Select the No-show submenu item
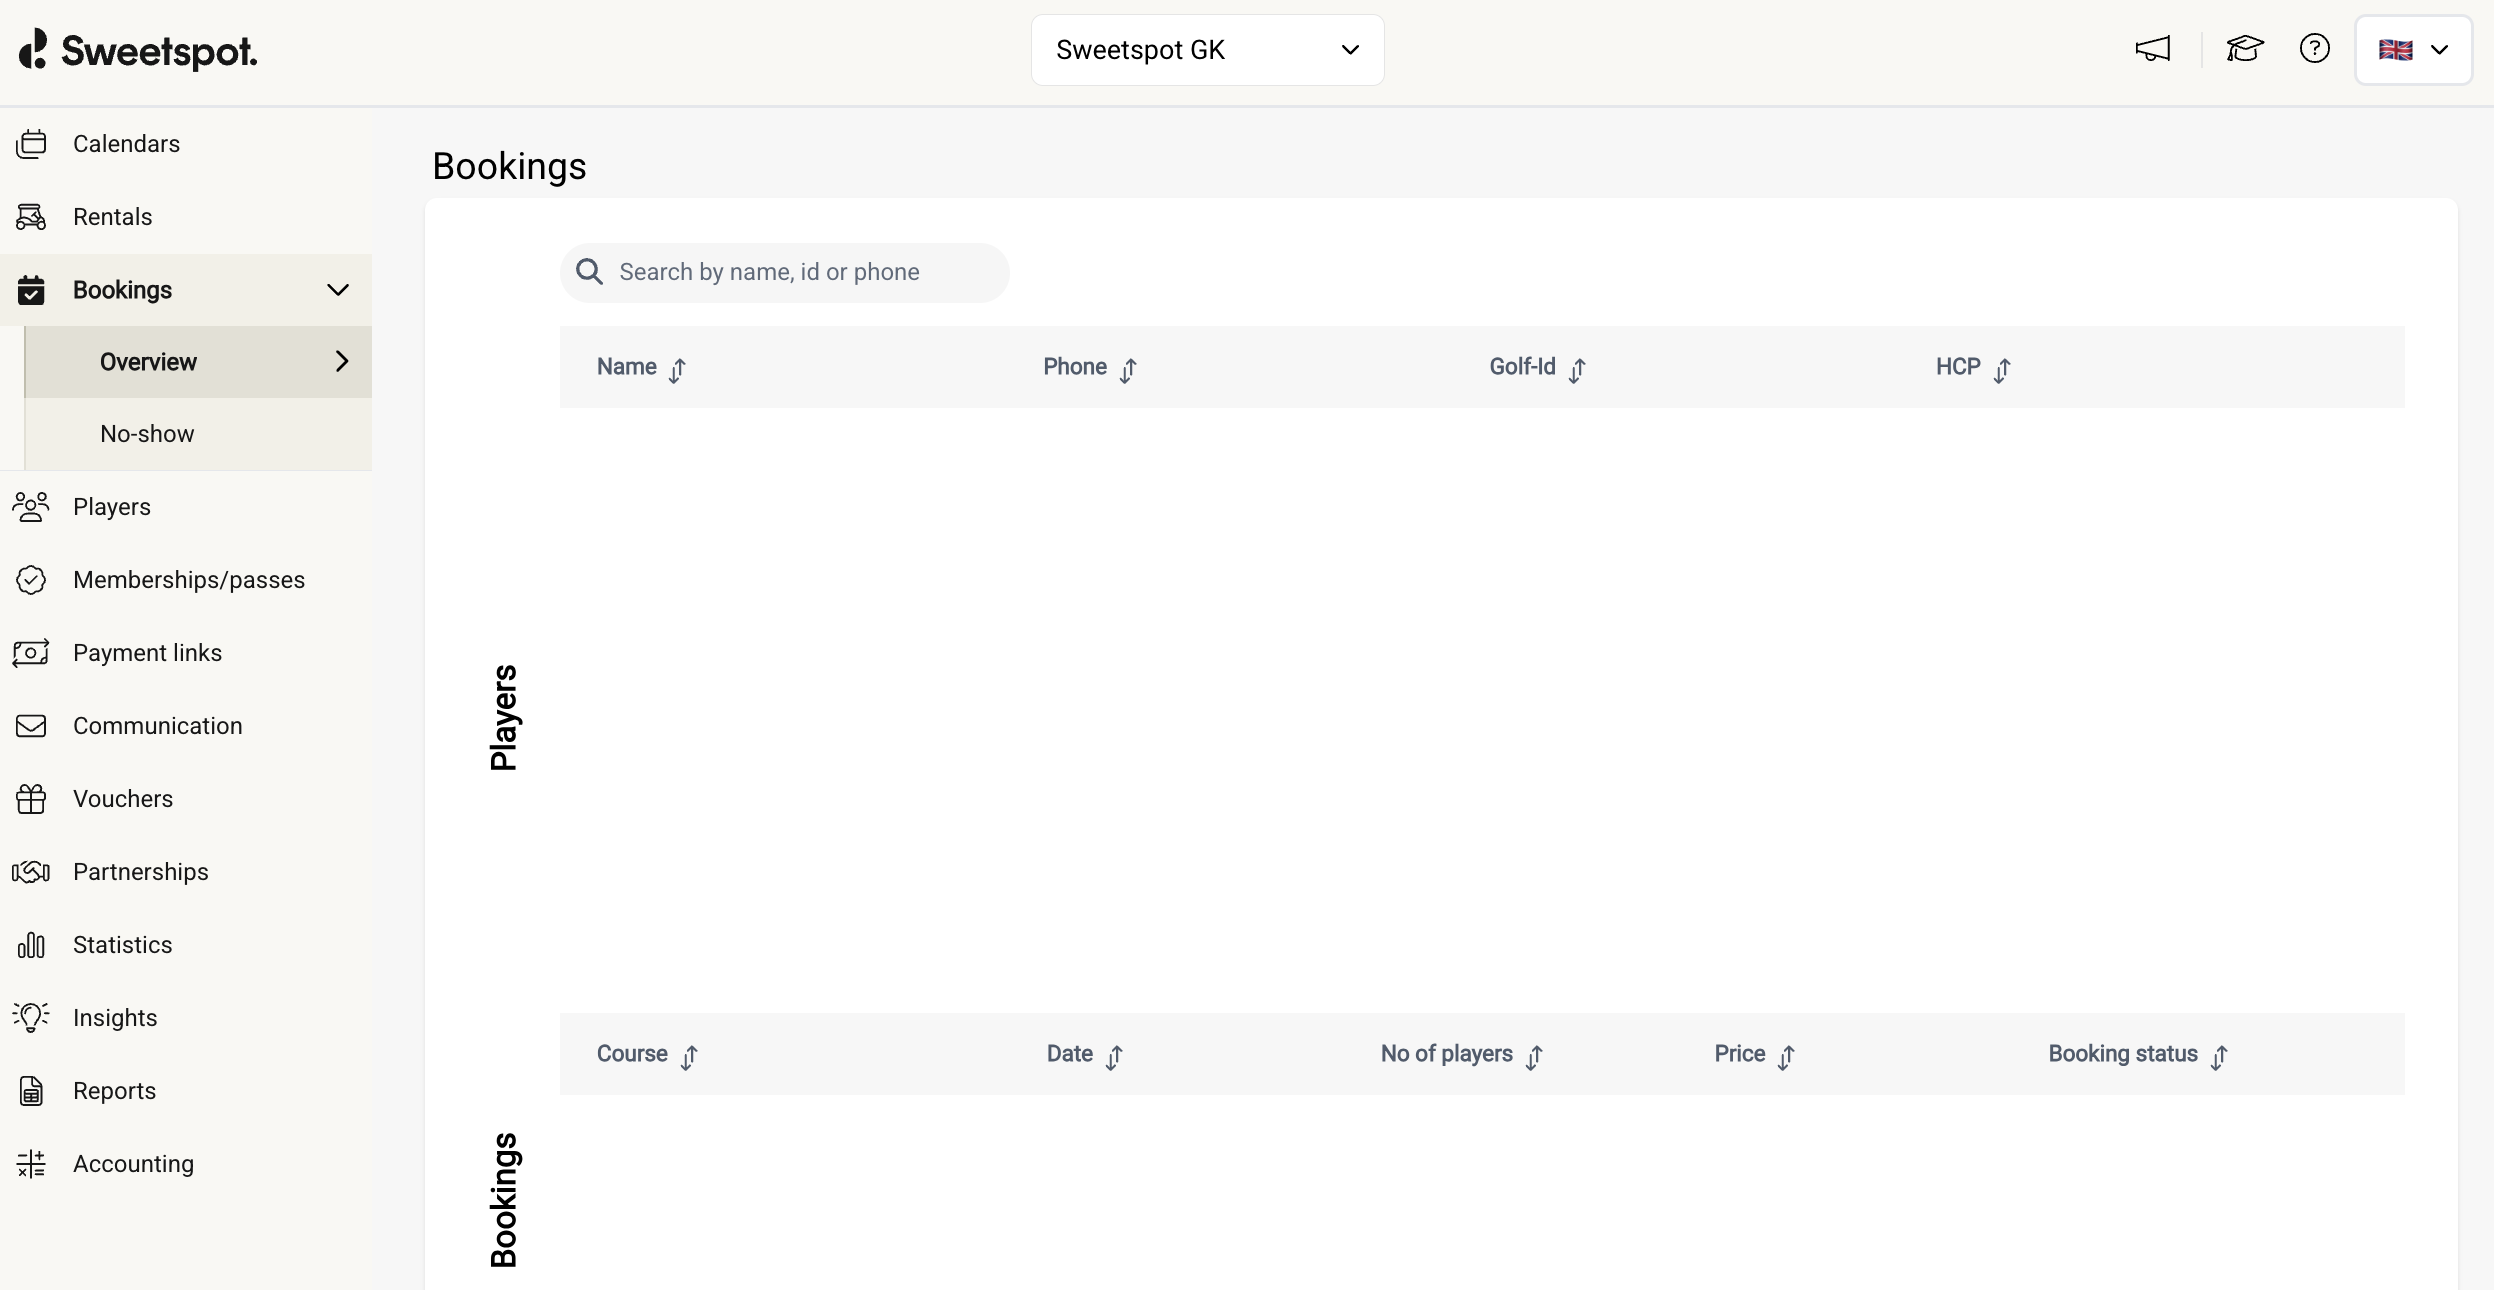Image resolution: width=2494 pixels, height=1290 pixels. 147,434
